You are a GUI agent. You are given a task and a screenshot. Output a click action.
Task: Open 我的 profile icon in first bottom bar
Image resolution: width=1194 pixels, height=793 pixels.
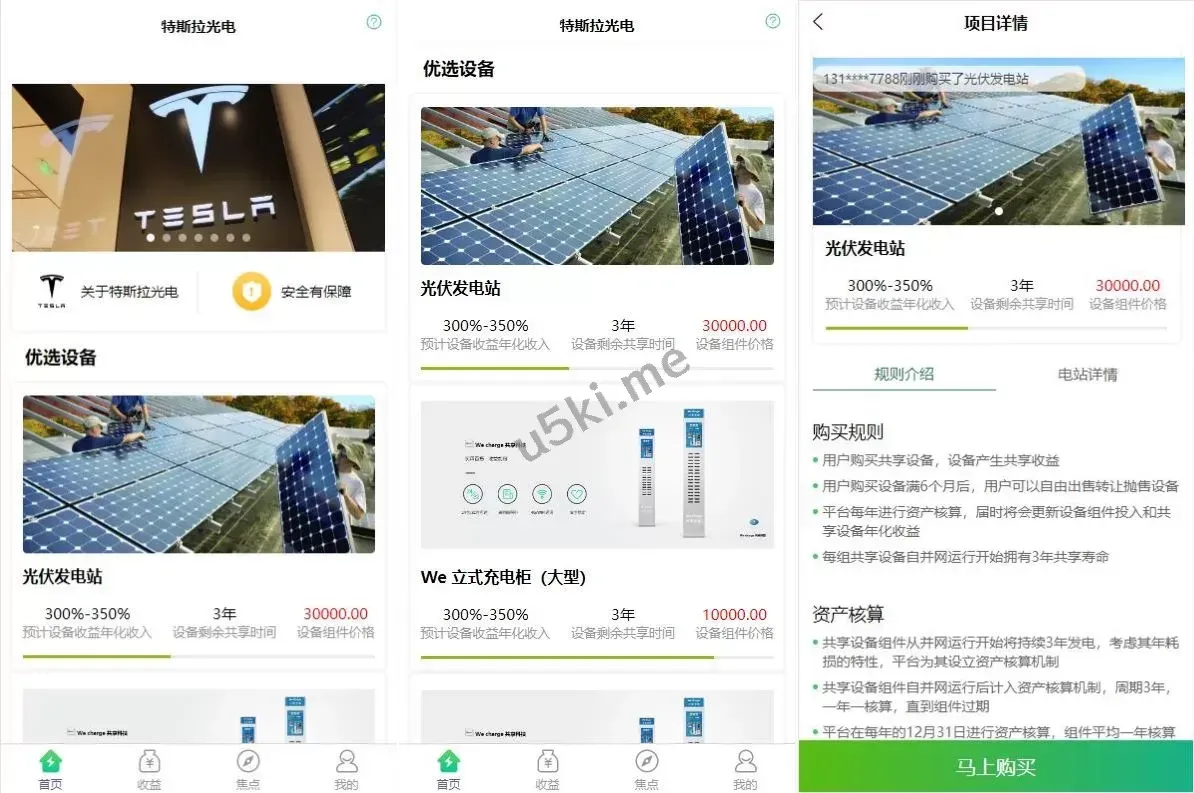tap(346, 769)
